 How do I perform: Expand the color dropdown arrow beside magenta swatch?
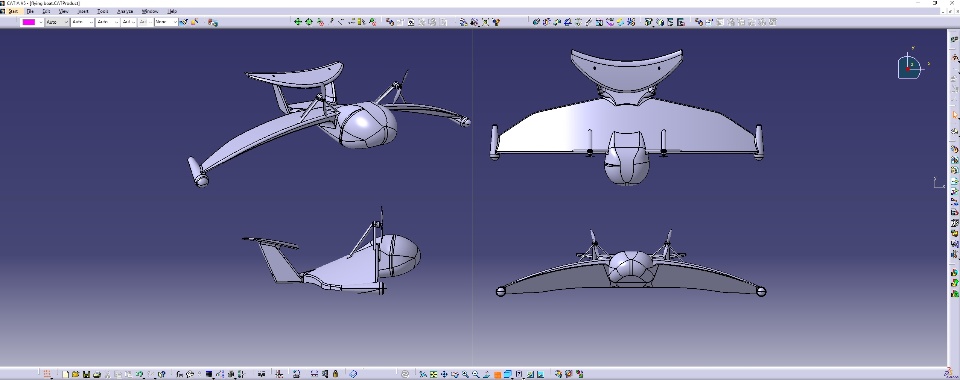pyautogui.click(x=40, y=22)
